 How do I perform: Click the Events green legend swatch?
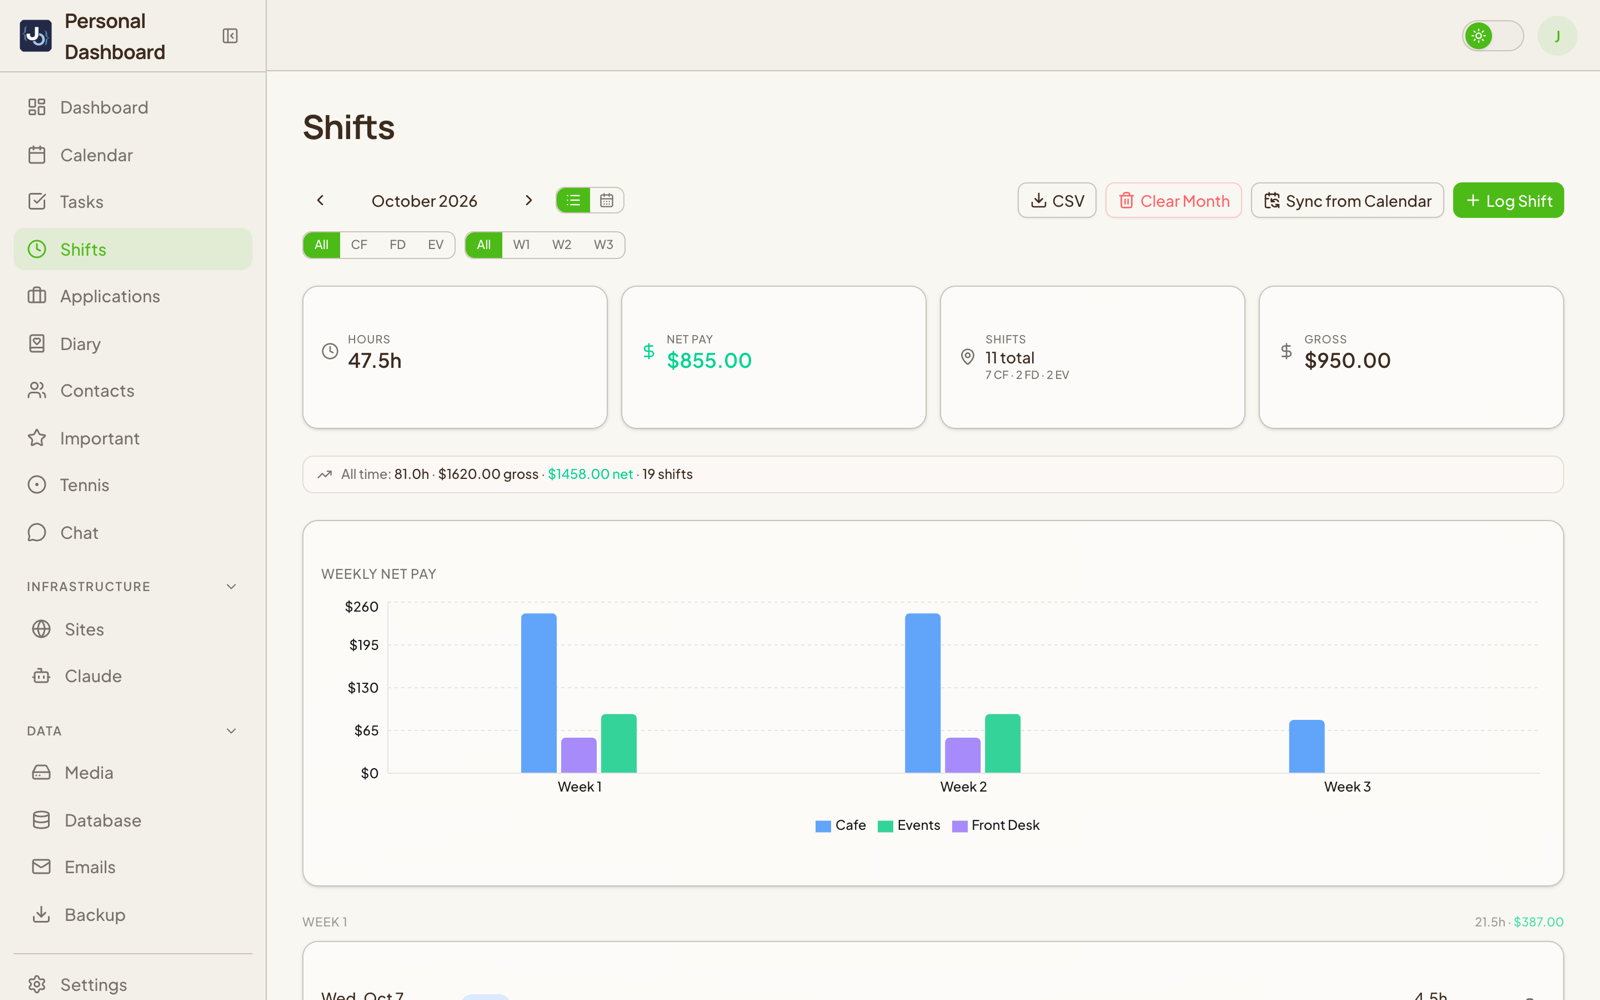(x=885, y=826)
